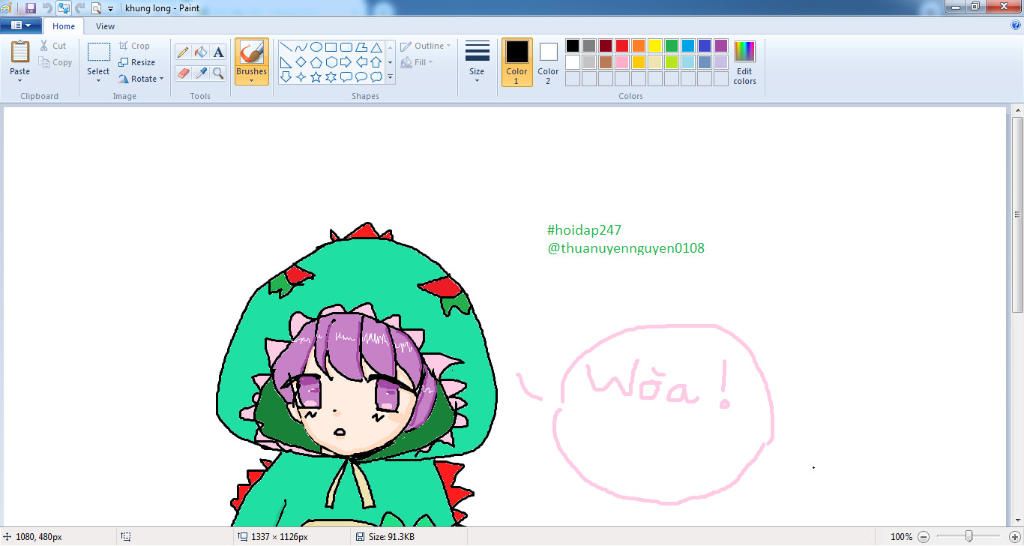
Task: Open the shape Fill dropdown
Action: (417, 62)
